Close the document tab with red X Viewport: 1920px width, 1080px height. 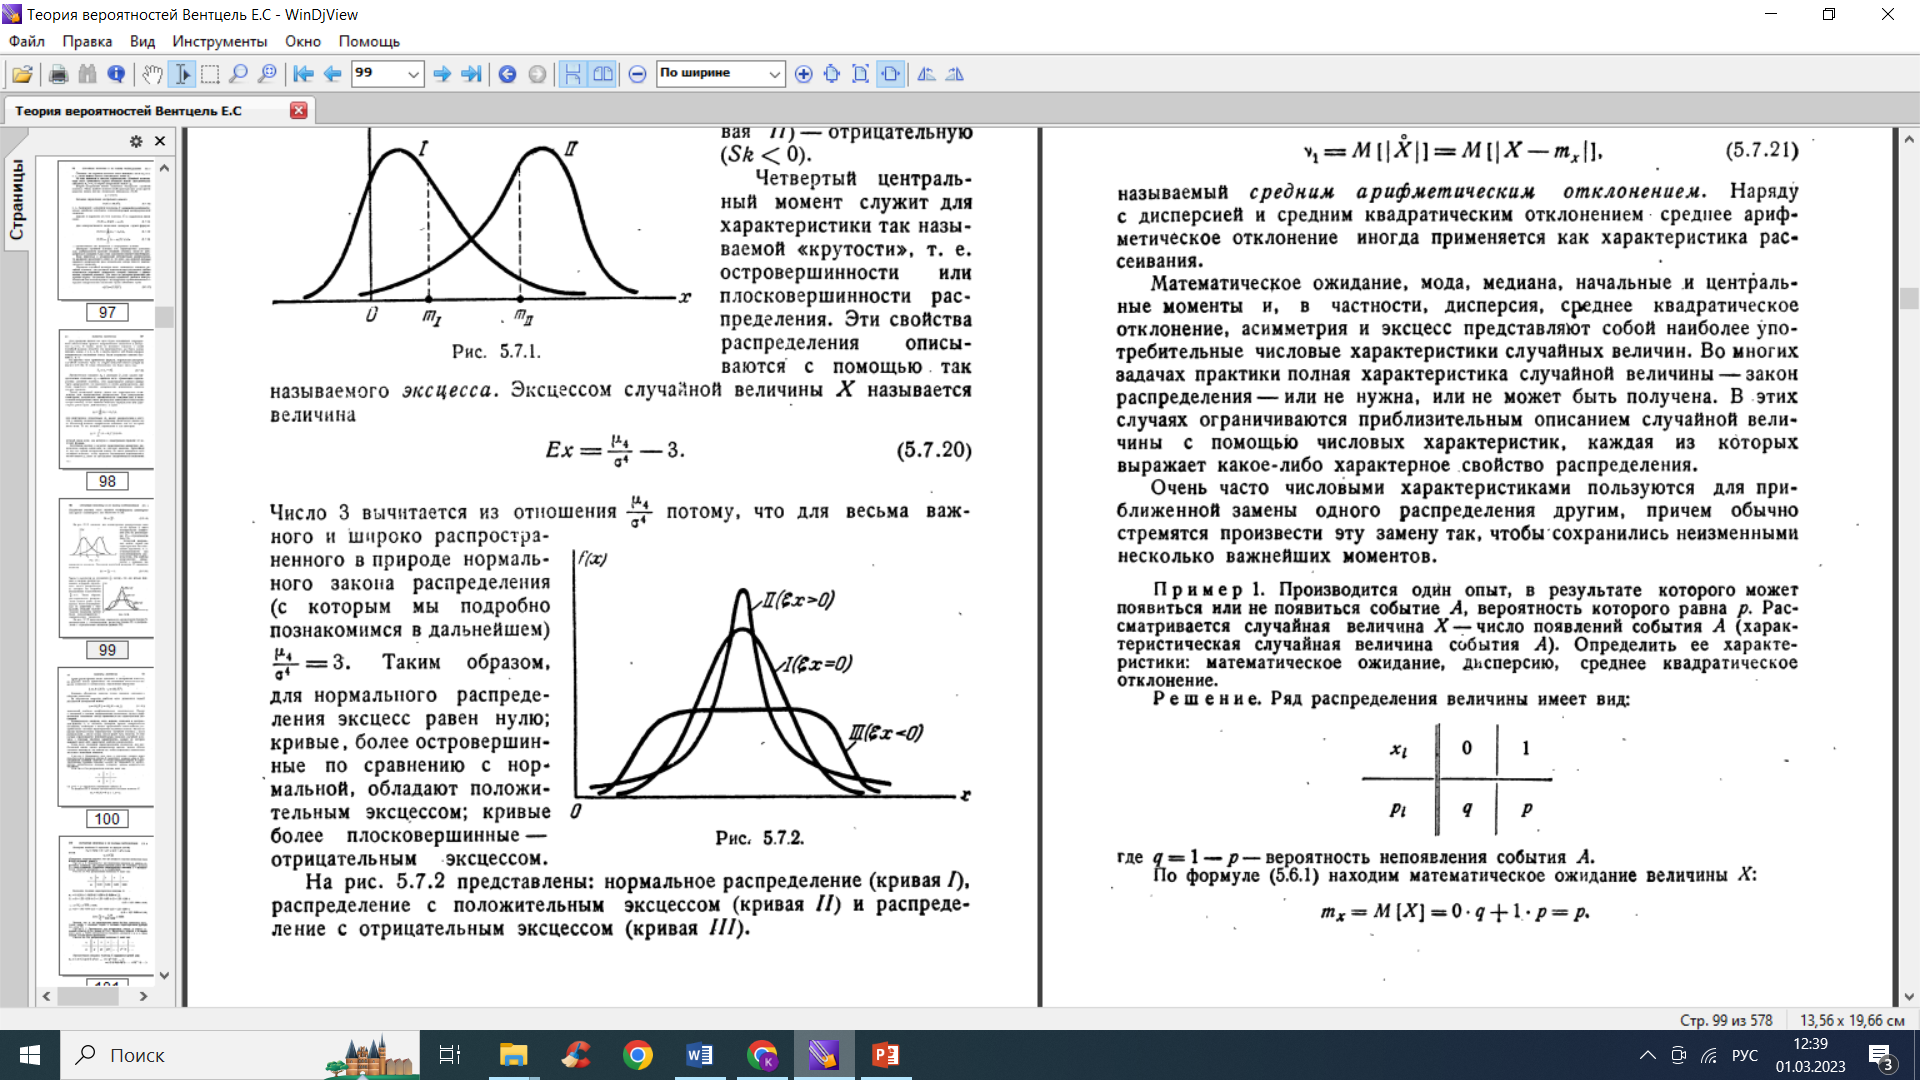point(298,110)
